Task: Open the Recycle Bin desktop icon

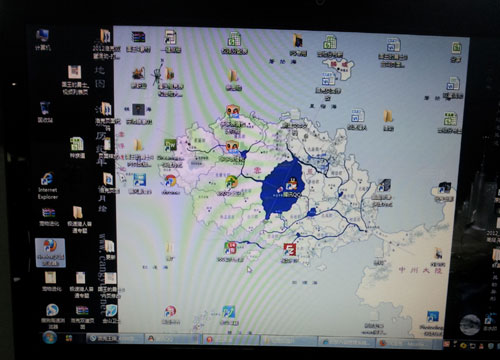Action: [45, 112]
